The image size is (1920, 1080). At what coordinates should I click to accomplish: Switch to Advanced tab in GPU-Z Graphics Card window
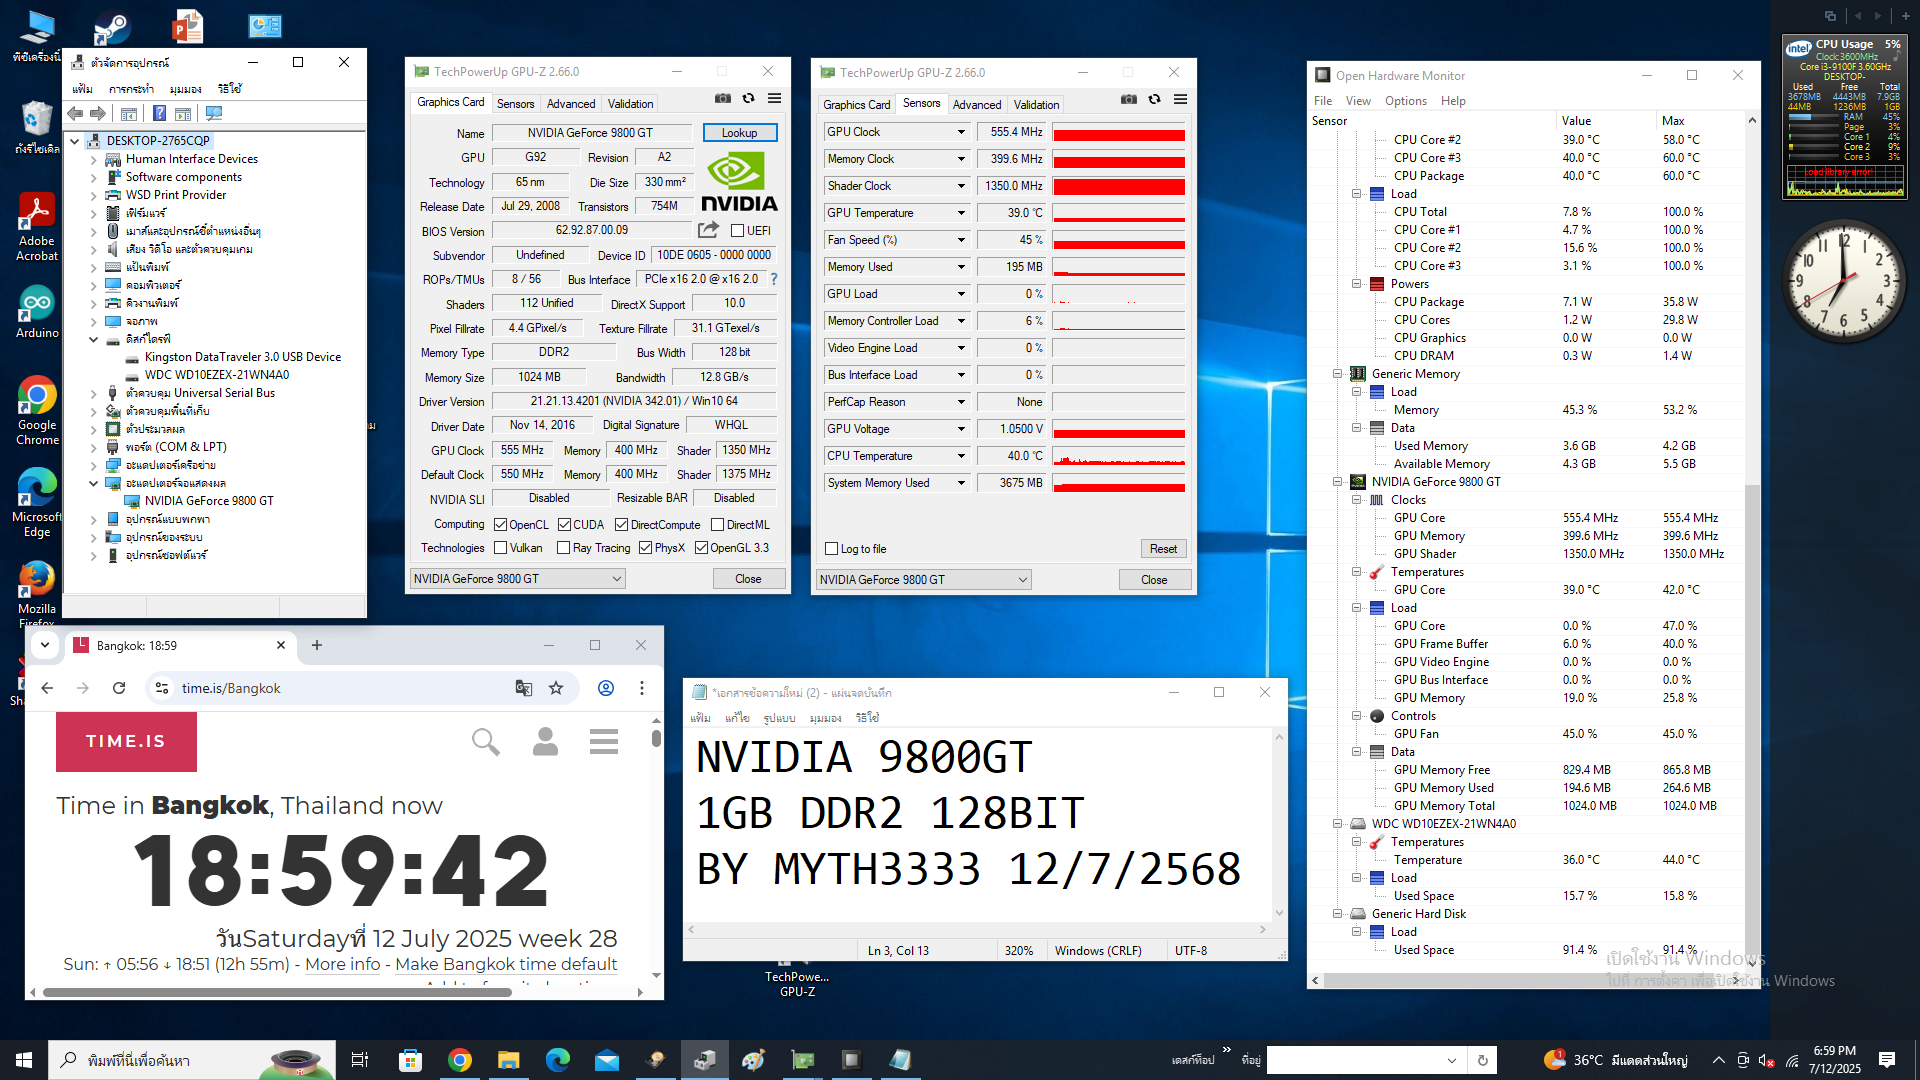571,104
